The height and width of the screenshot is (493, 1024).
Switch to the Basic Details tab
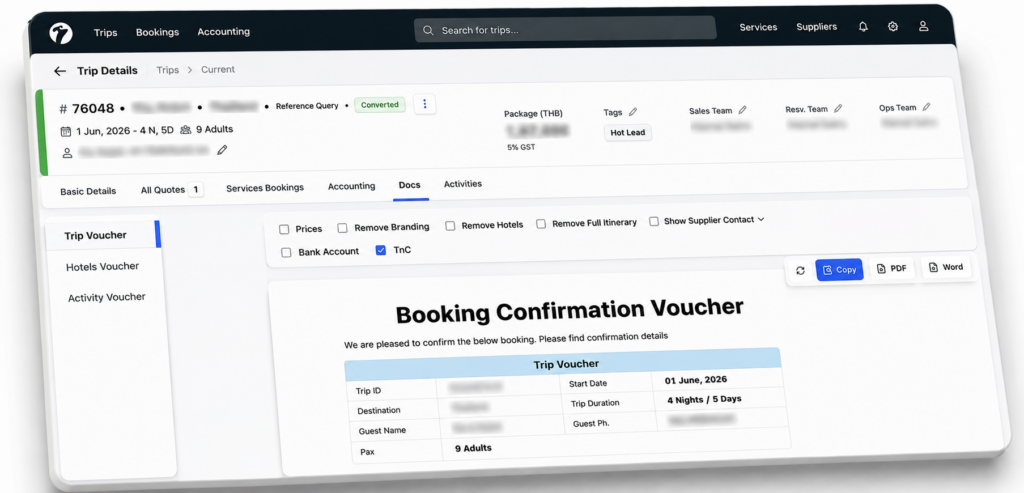[x=88, y=191]
